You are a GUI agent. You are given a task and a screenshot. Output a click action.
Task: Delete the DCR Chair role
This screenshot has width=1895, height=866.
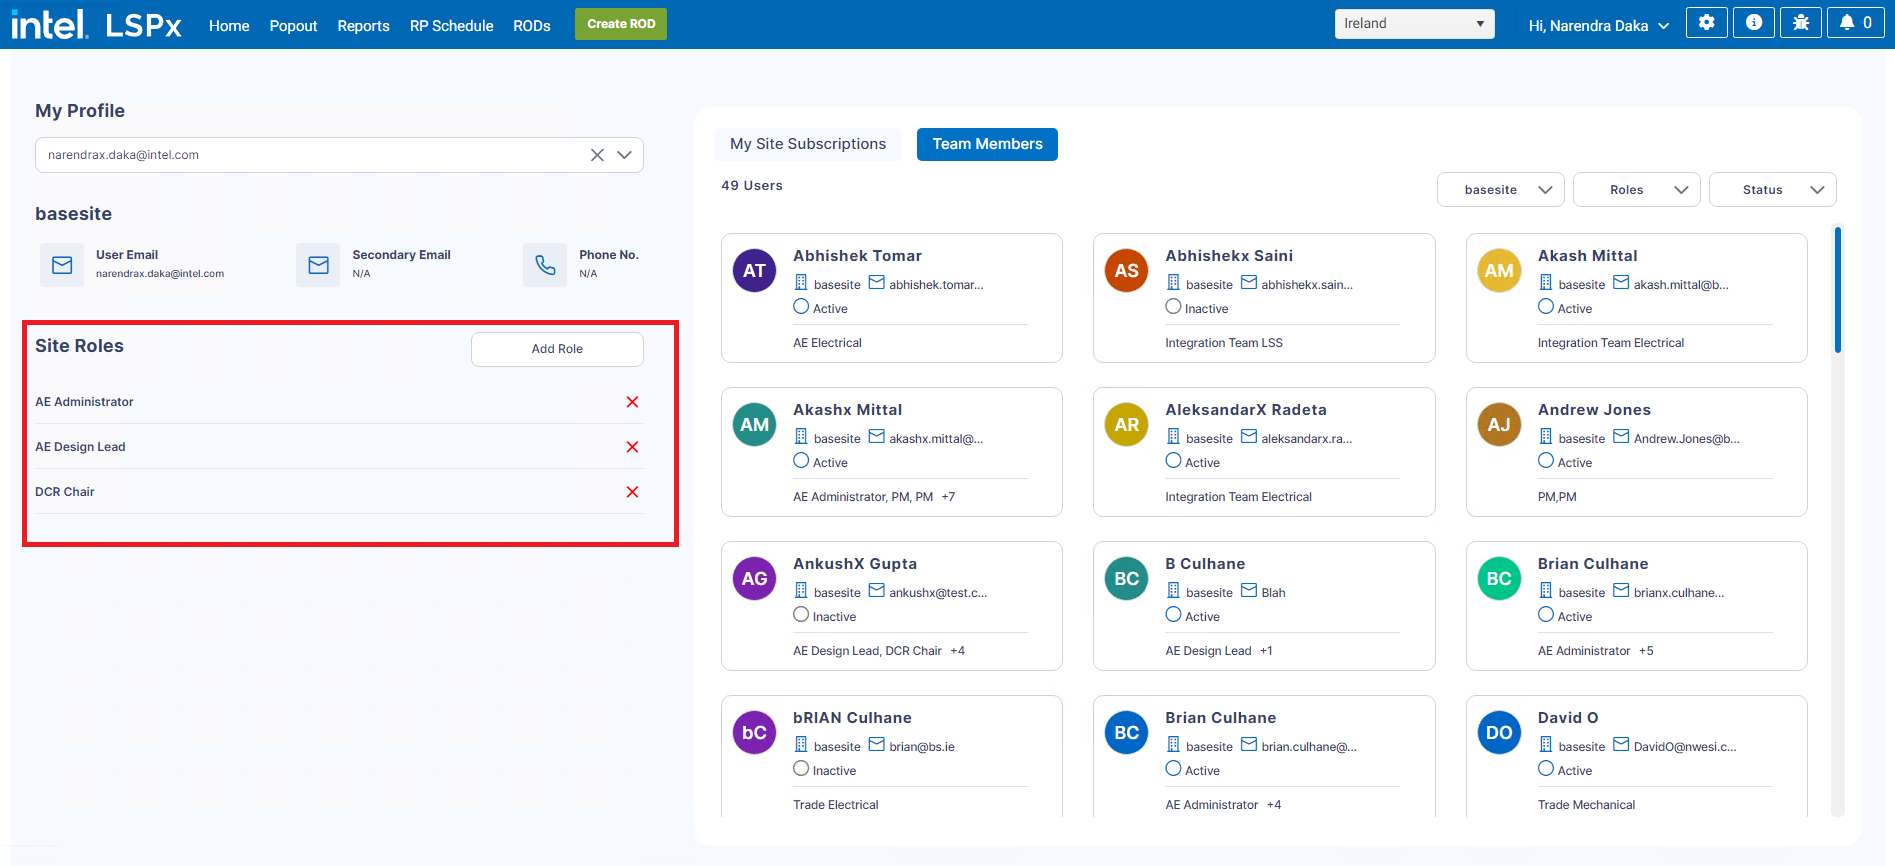(632, 492)
